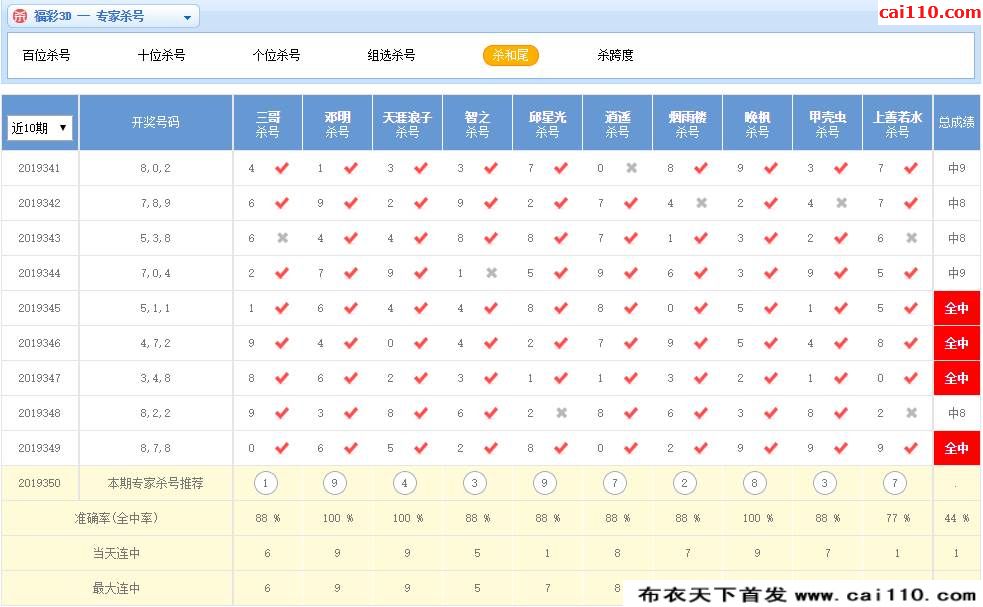Click the red check for 邓明 in row 2019345
The width and height of the screenshot is (983, 607).
coord(351,308)
